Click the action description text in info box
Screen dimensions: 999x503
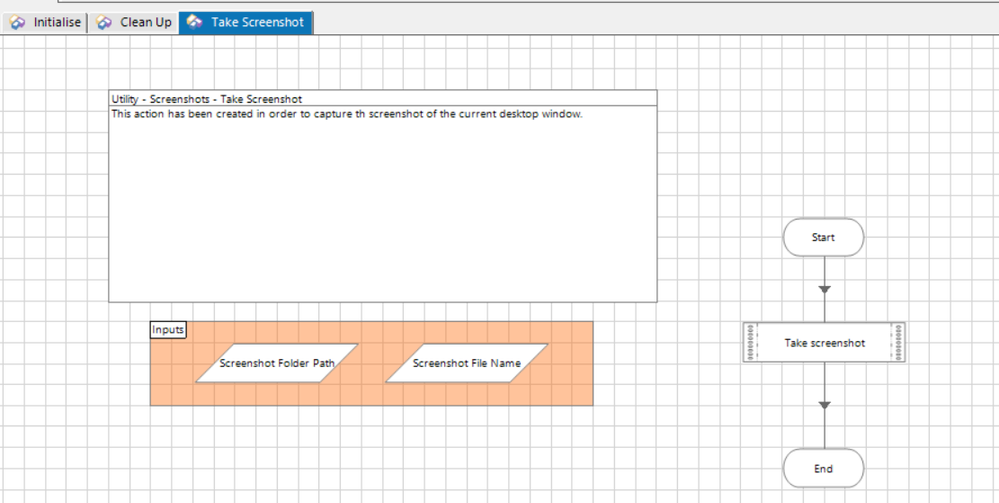[347, 115]
